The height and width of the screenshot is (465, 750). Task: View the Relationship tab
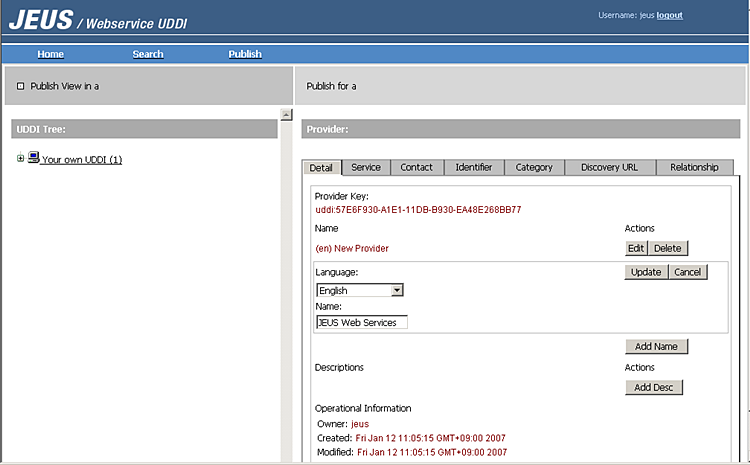tap(695, 167)
